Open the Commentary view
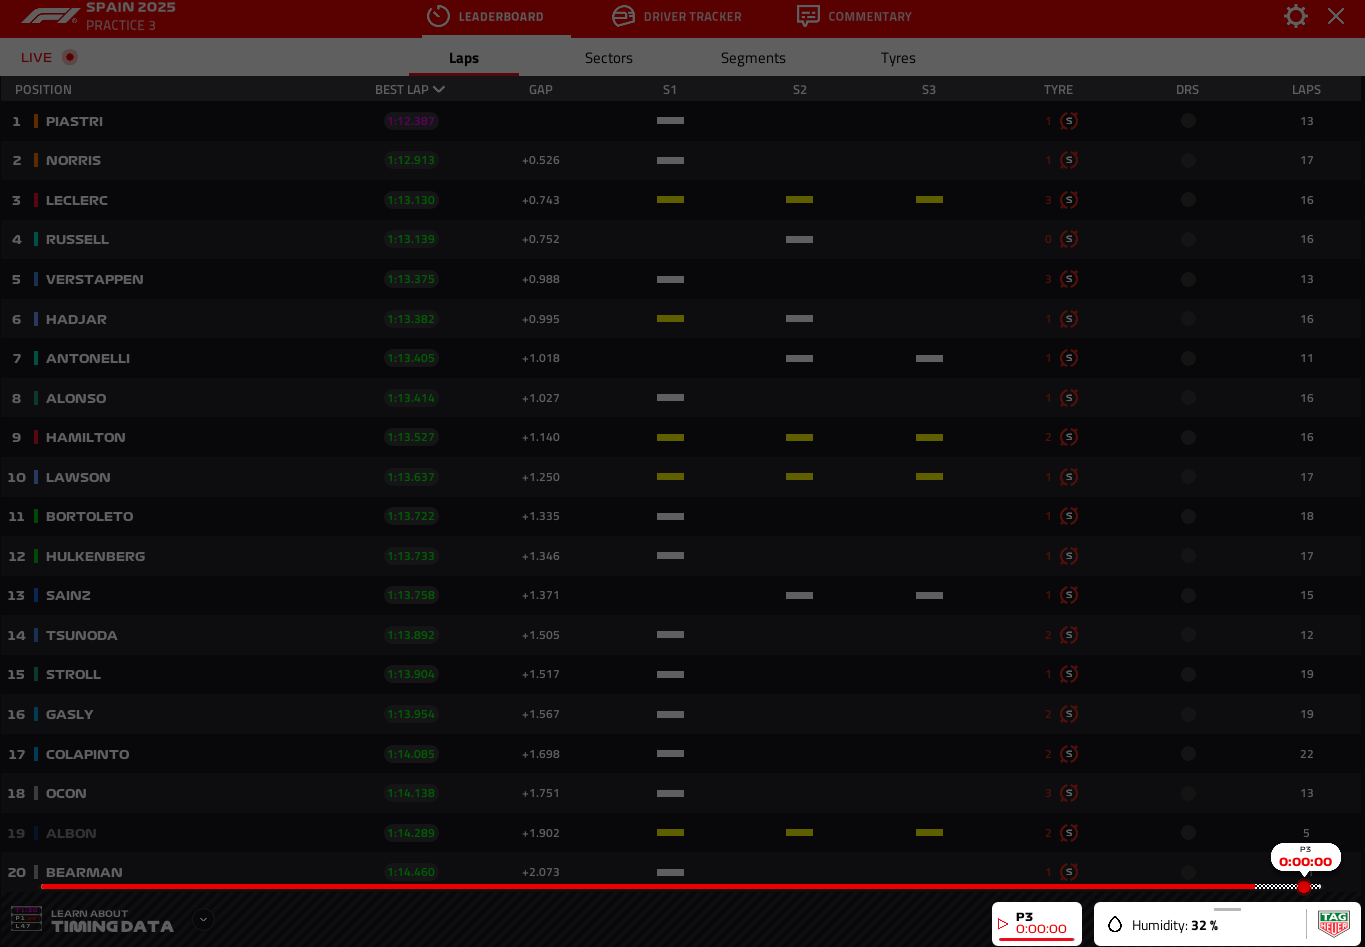This screenshot has height=947, width=1365. (854, 17)
